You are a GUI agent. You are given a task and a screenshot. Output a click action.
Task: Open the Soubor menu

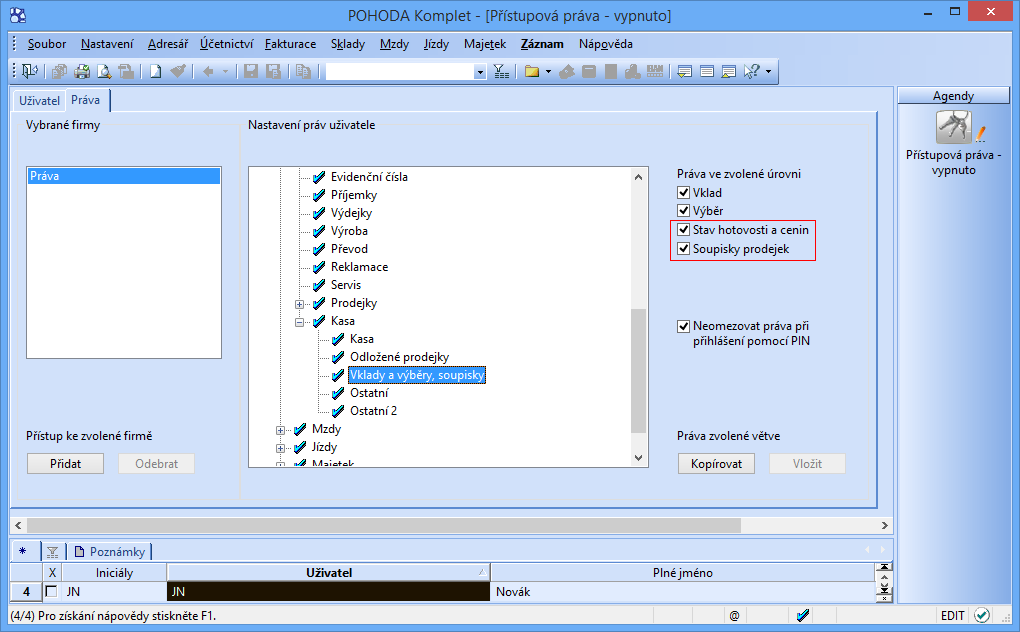[47, 44]
